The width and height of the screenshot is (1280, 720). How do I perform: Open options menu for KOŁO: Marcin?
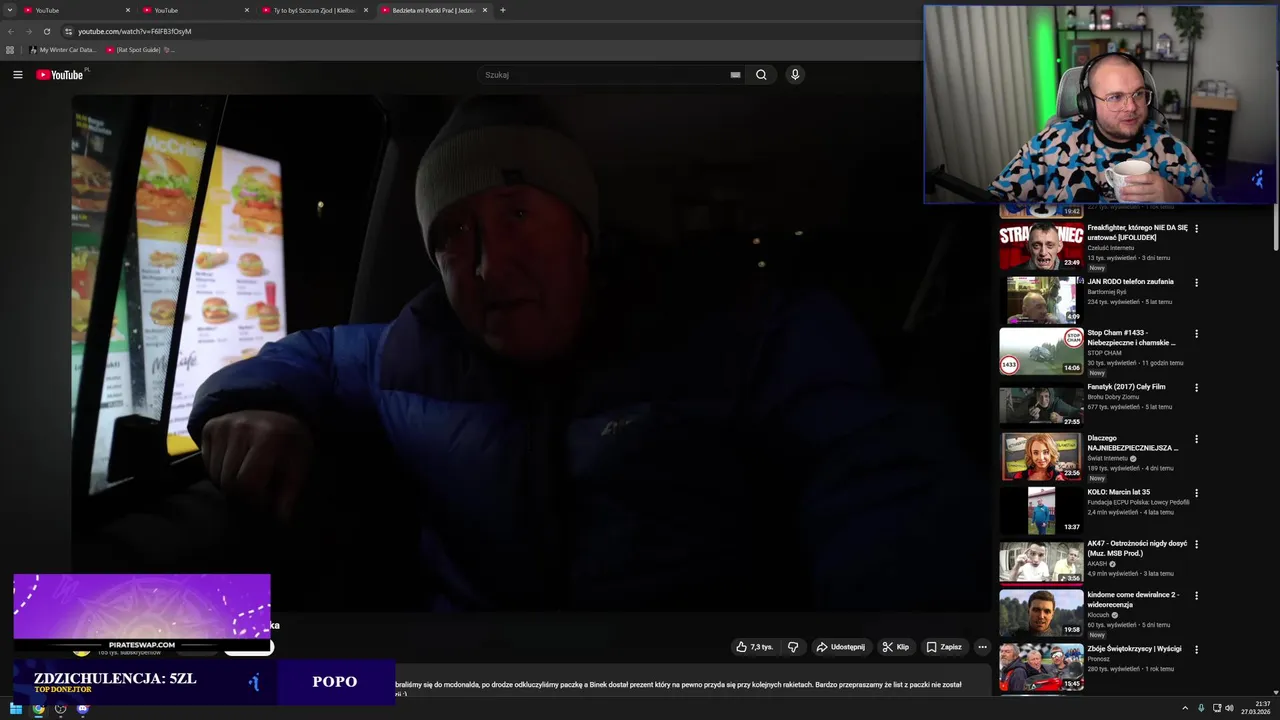pos(1196,493)
